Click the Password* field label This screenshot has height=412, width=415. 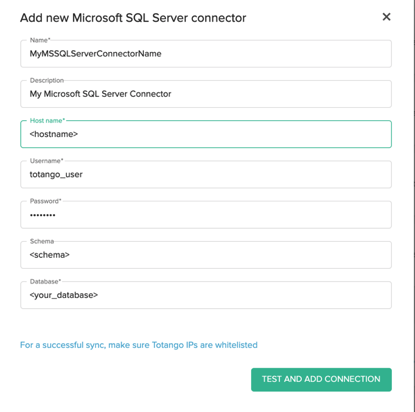point(46,201)
